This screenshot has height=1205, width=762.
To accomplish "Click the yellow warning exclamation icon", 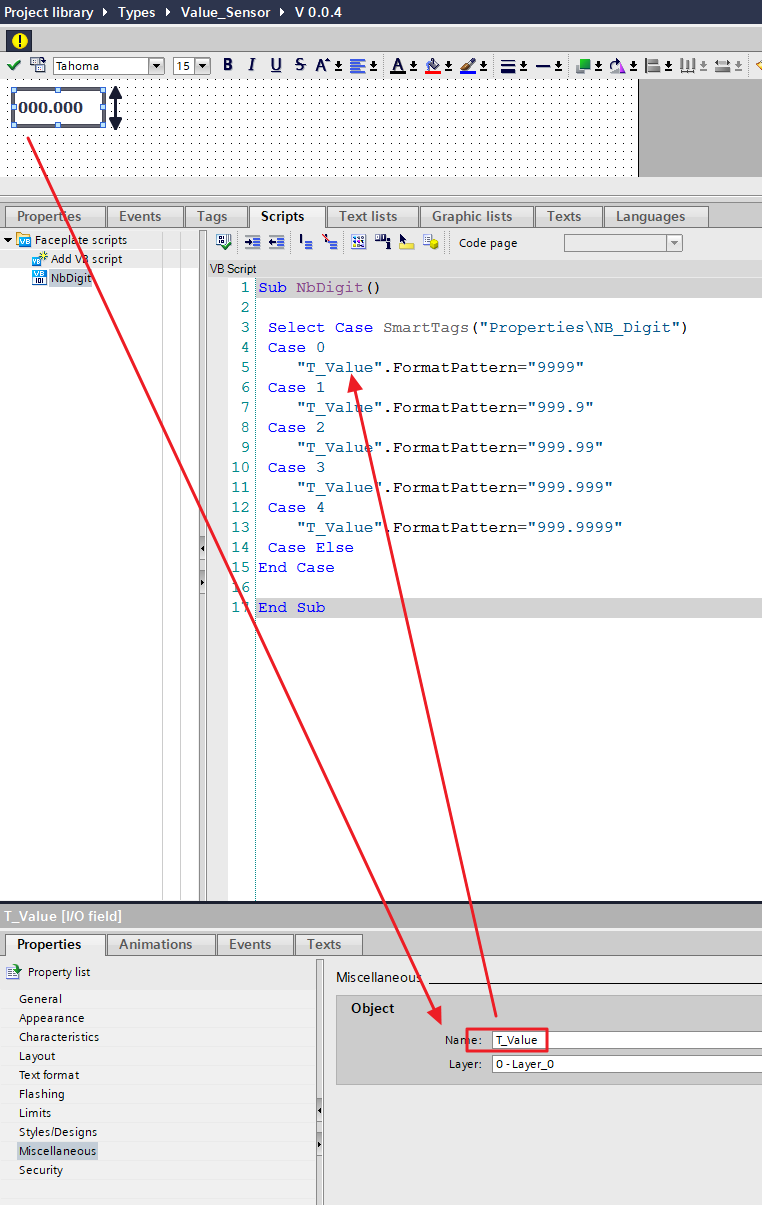I will click(x=19, y=41).
